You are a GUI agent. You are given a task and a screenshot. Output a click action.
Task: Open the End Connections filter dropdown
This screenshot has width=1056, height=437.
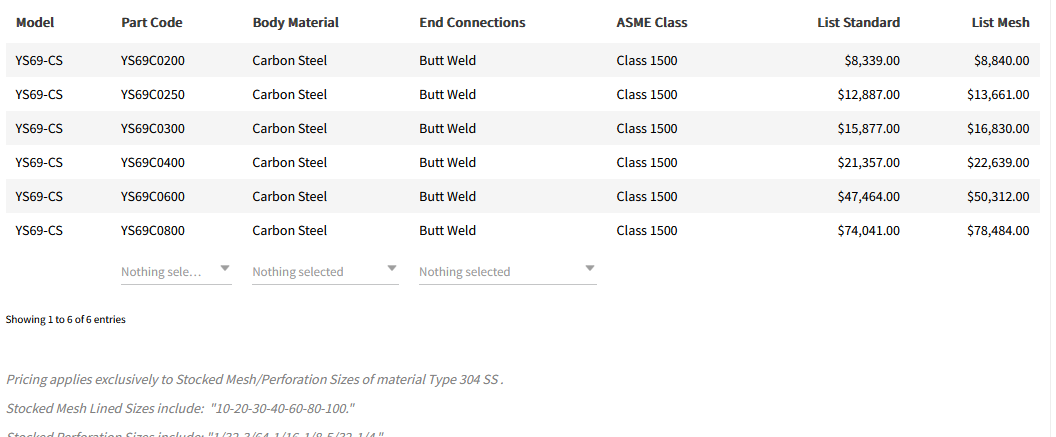click(x=507, y=271)
